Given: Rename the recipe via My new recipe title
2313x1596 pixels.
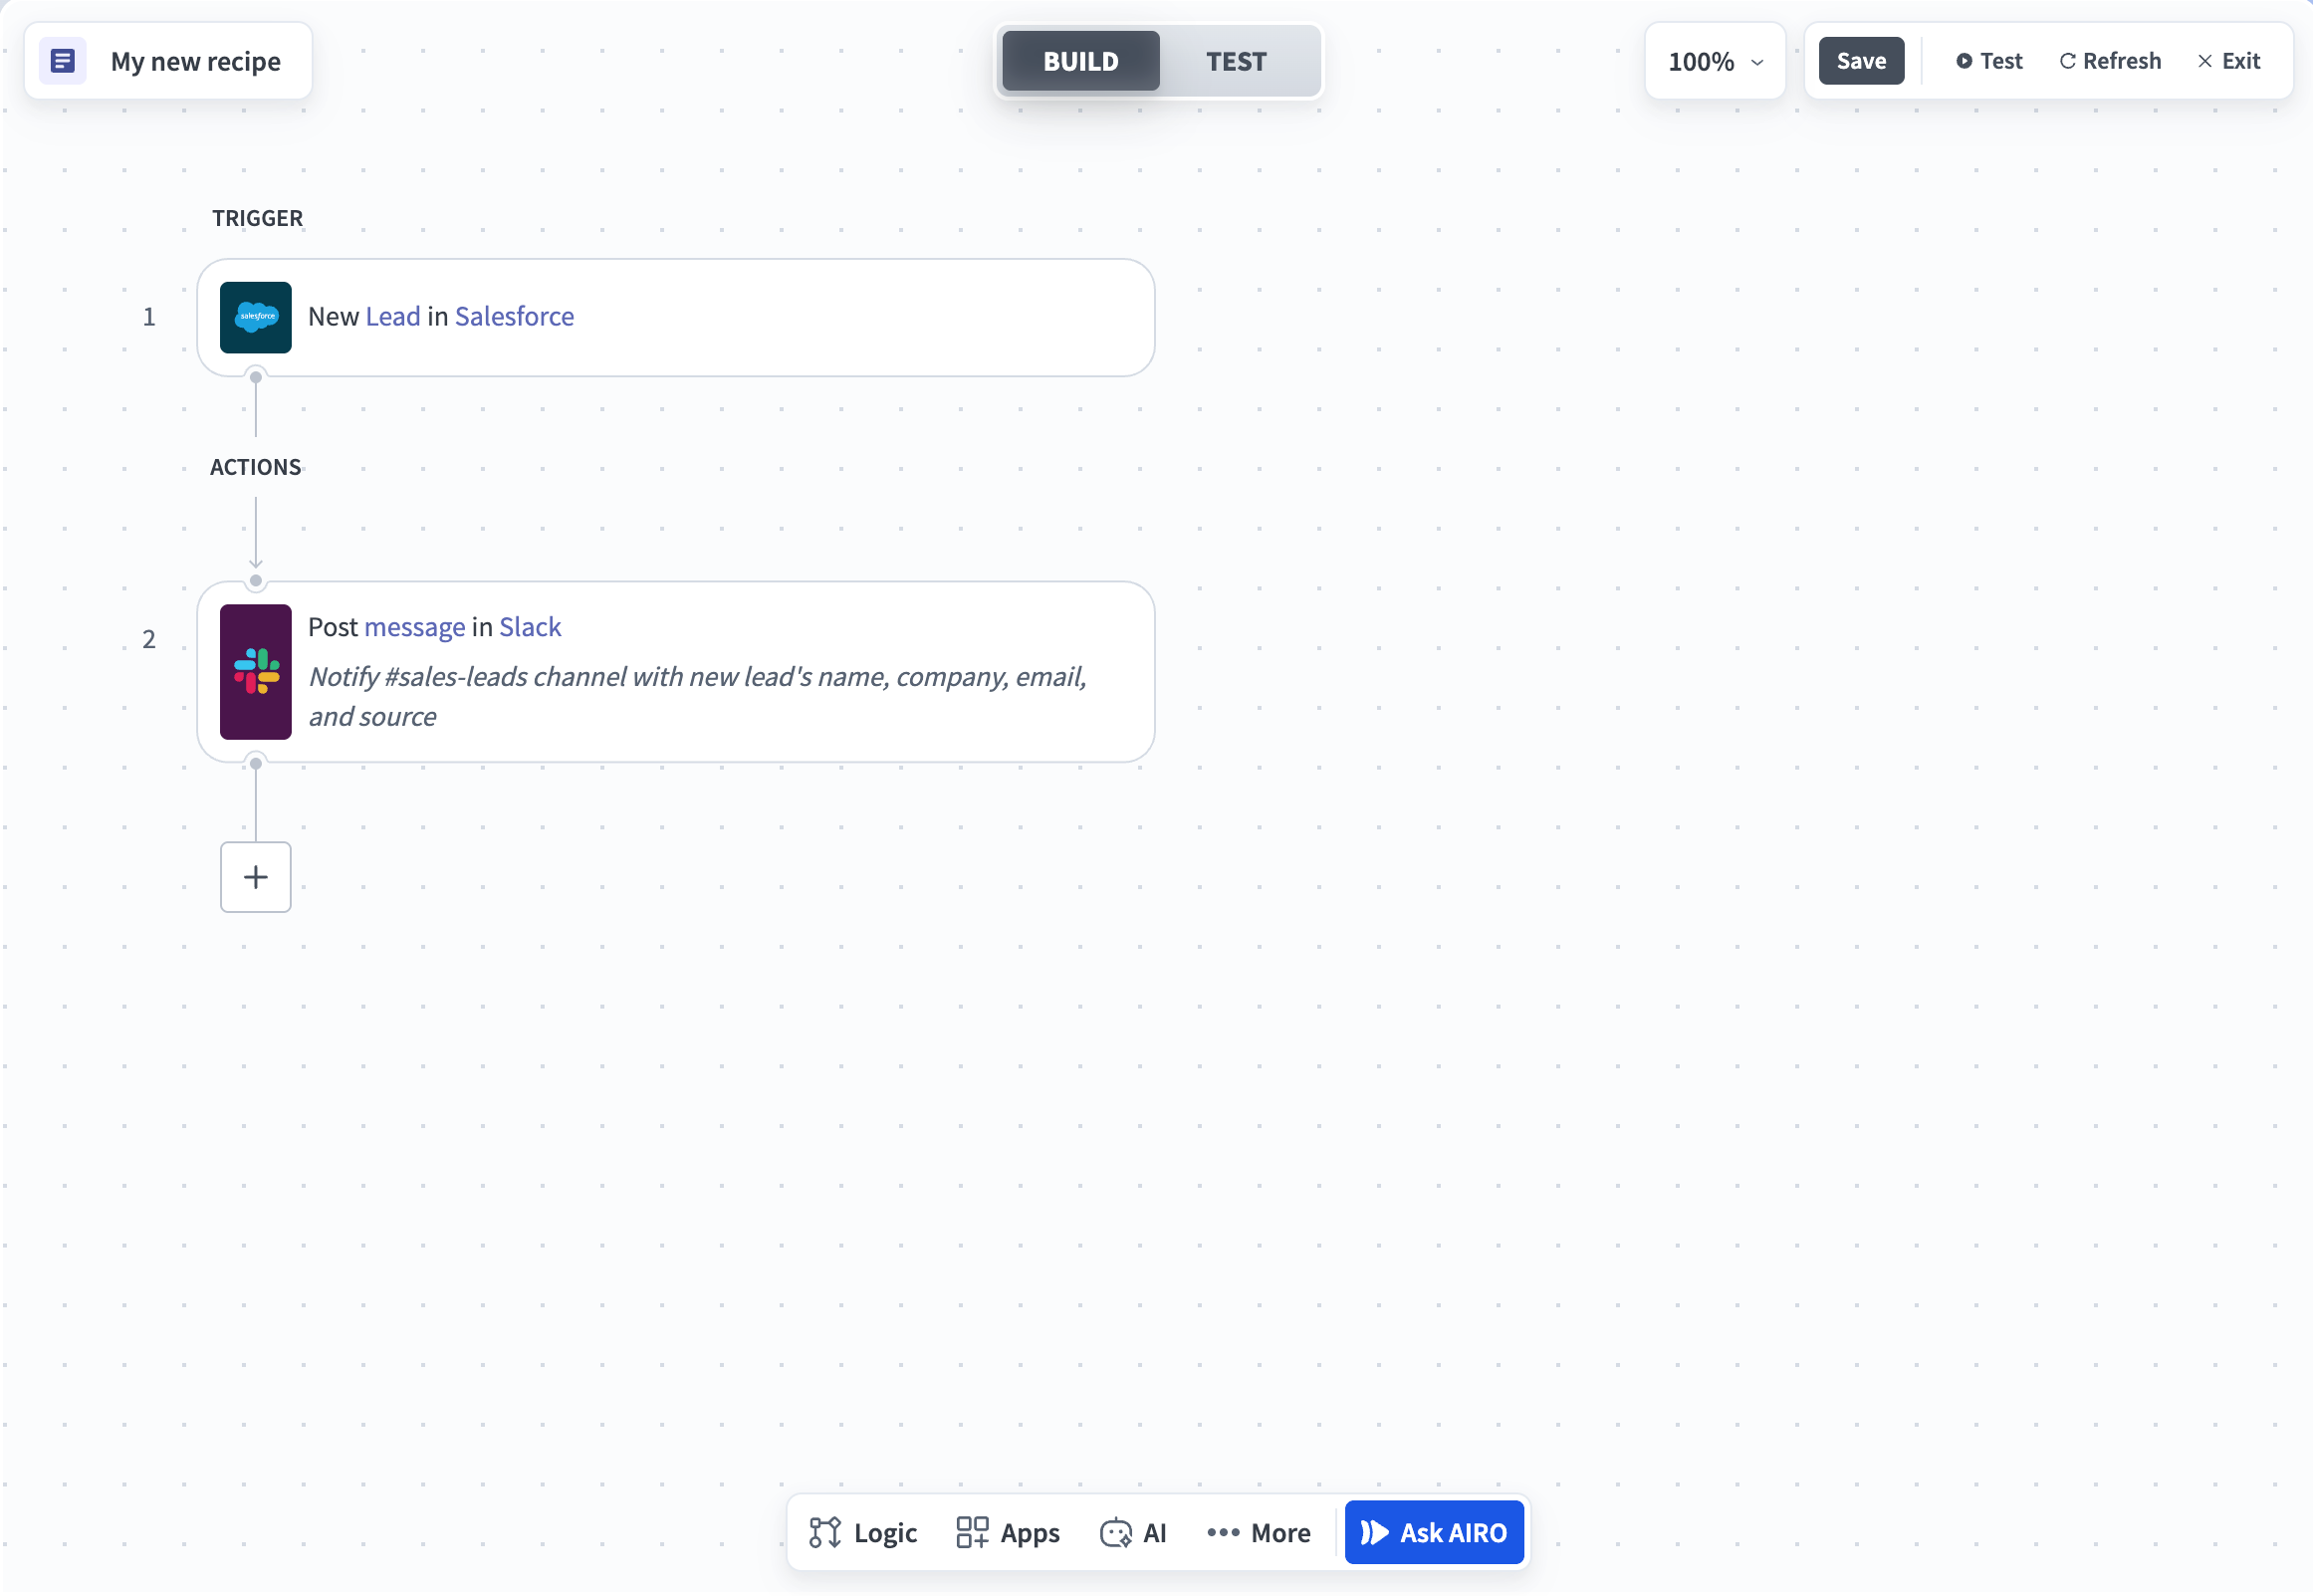Looking at the screenshot, I should point(196,61).
